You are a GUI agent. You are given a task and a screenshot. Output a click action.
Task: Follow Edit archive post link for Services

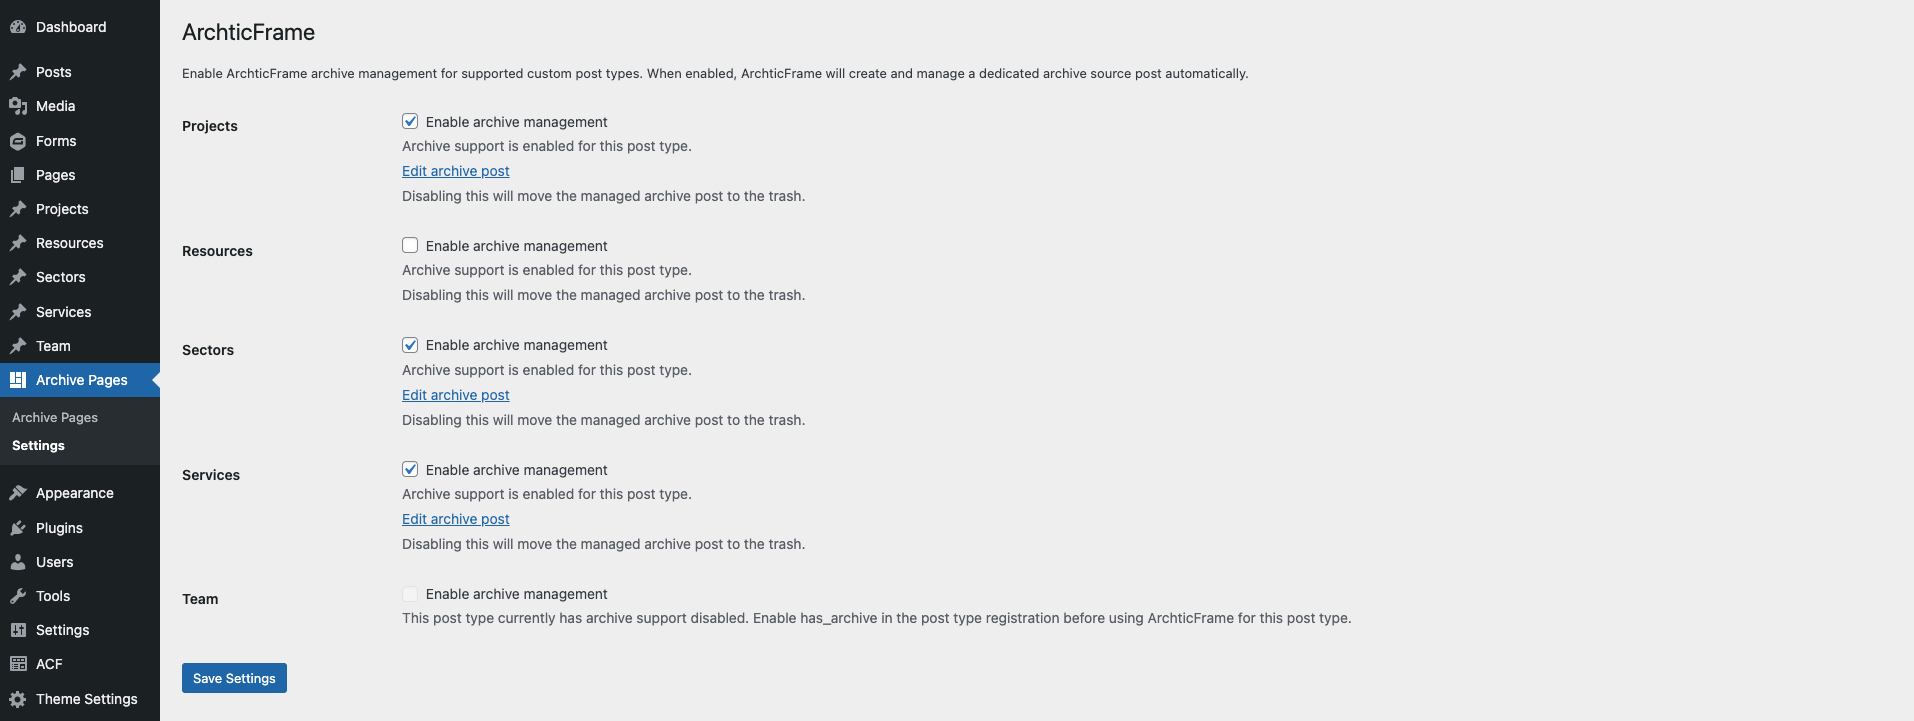[x=456, y=519]
